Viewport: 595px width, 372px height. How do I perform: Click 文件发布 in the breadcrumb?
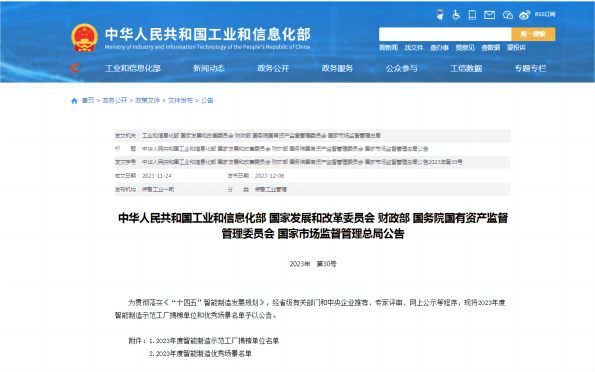coord(180,101)
